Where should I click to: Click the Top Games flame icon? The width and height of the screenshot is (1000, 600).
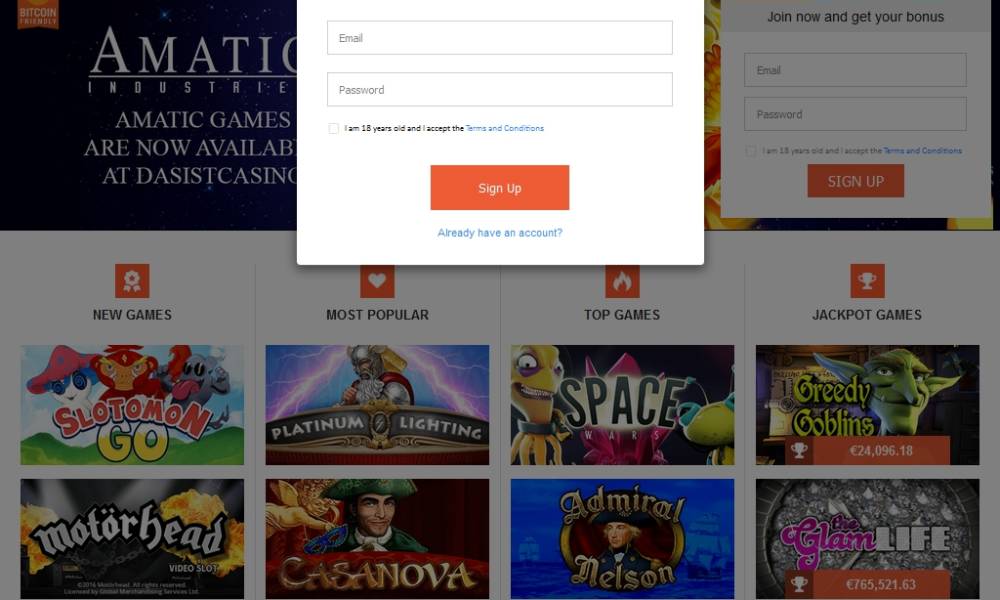point(622,281)
